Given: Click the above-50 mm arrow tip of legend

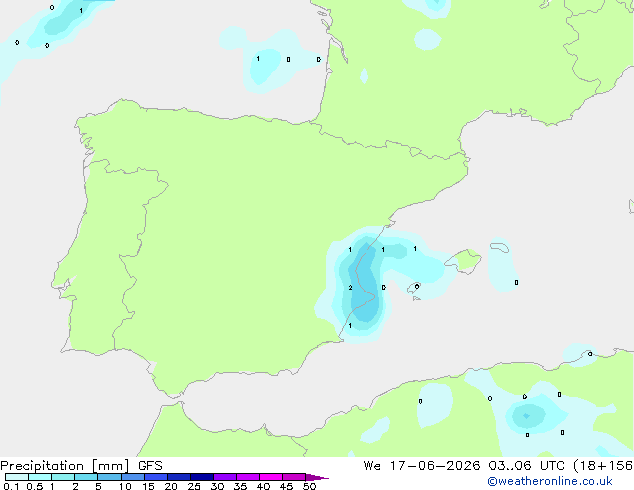Looking at the screenshot, I should click(x=317, y=477).
